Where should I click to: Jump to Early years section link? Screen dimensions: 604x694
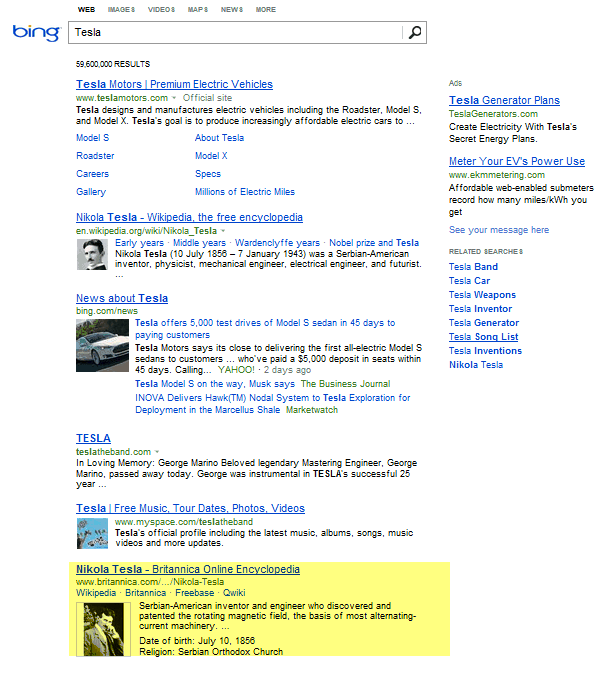(139, 243)
